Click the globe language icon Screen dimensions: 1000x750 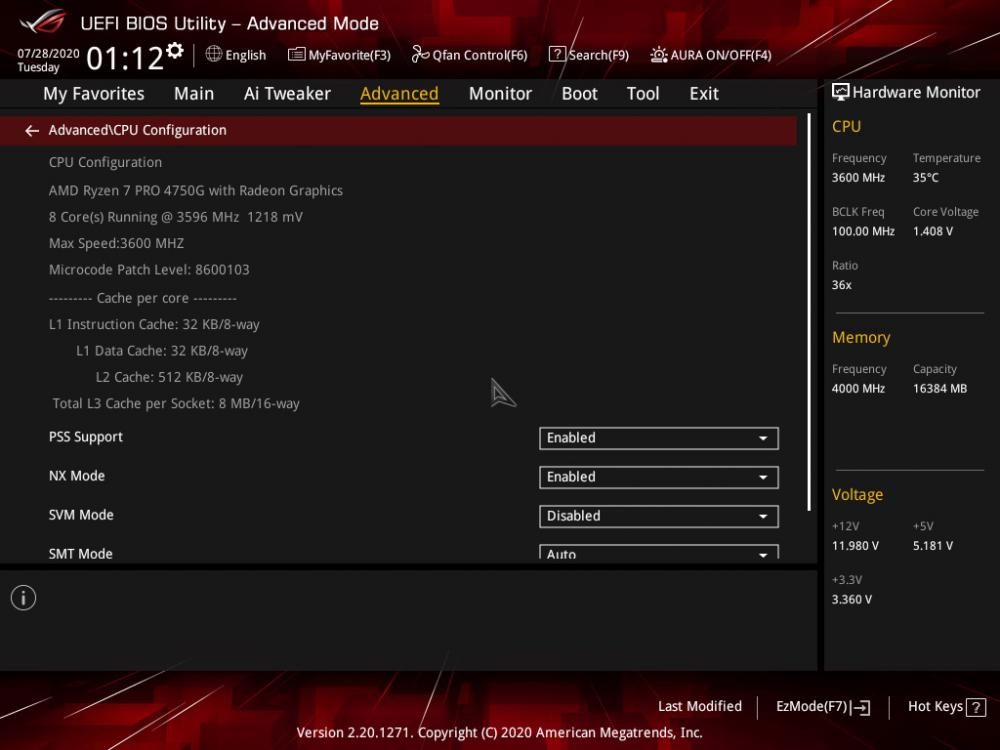214,54
